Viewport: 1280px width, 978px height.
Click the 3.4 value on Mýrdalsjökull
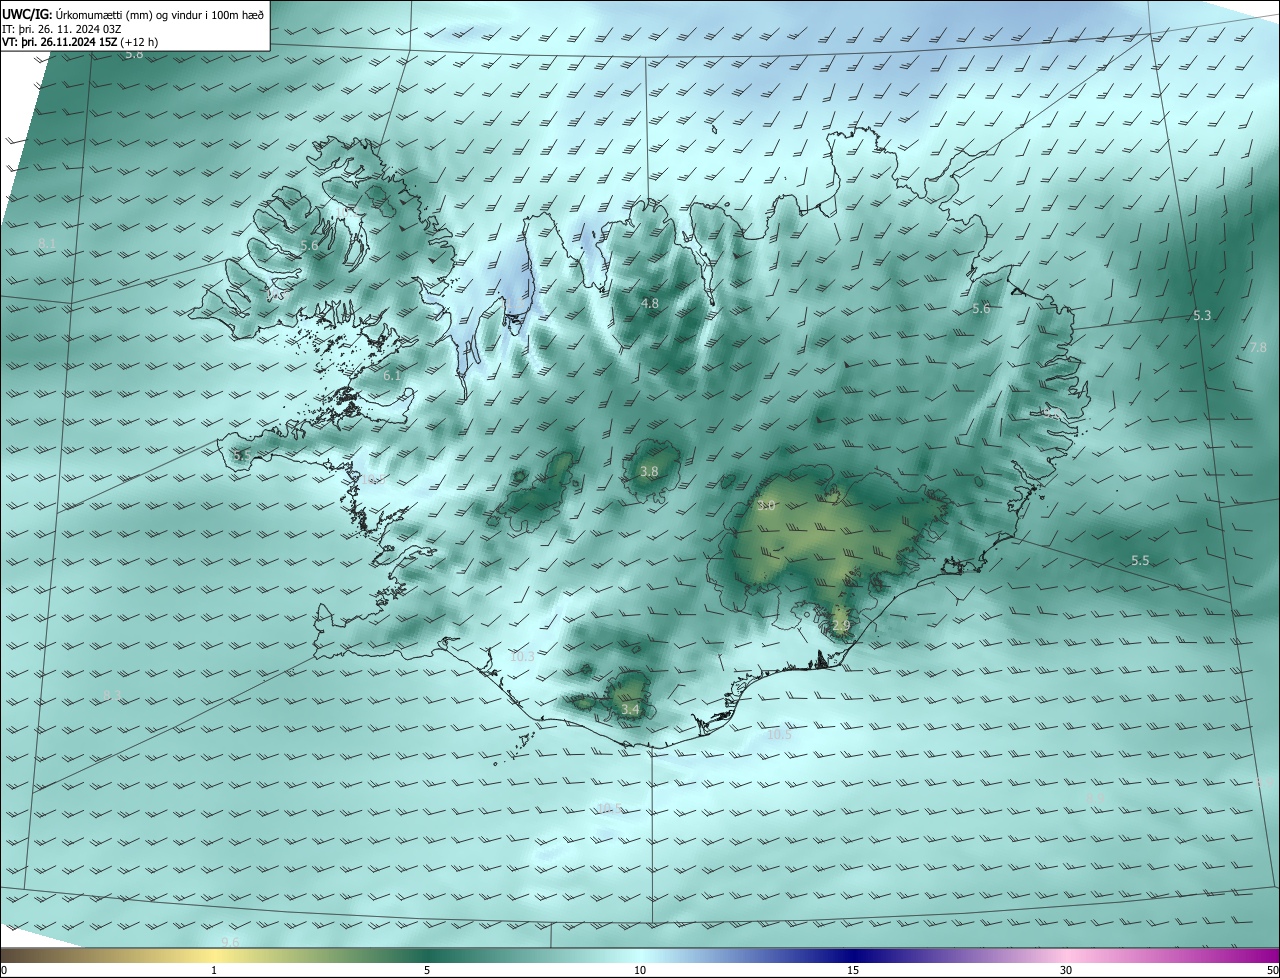[x=630, y=710]
